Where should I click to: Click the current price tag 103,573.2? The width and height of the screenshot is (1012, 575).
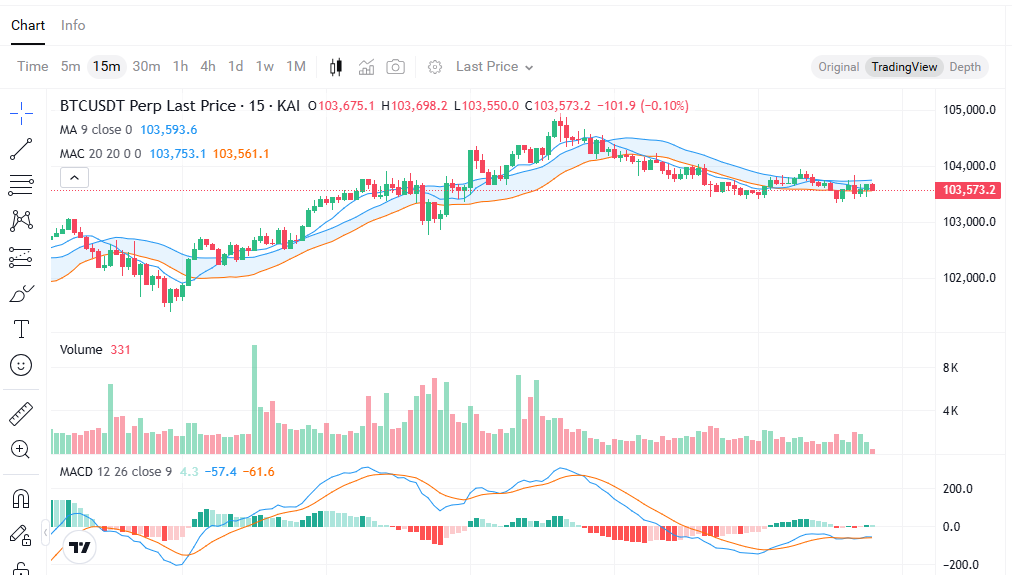[x=968, y=190]
